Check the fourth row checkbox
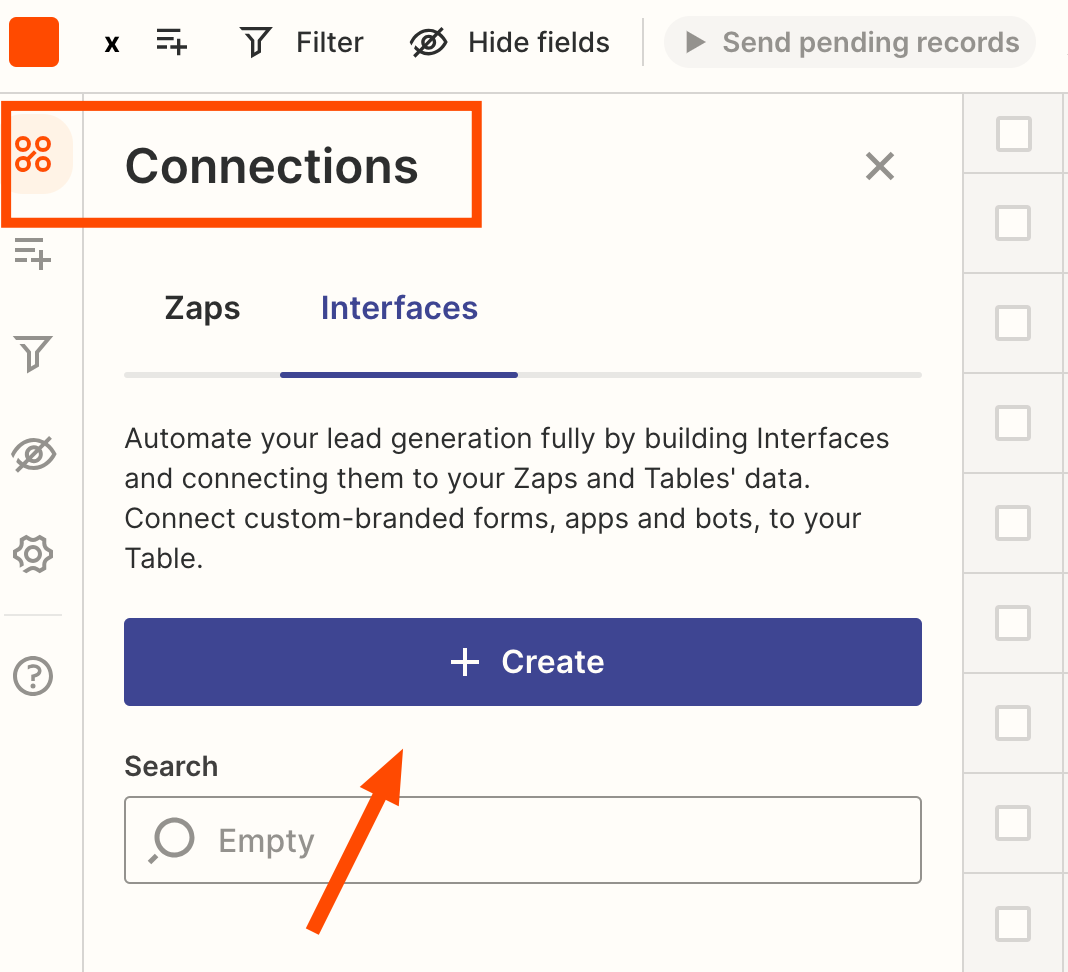Screen dimensions: 1068x972 (x=1013, y=423)
